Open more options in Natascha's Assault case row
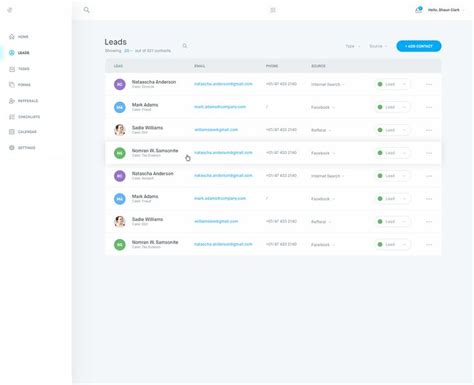Screen dimensions: 474x385 [x=429, y=176]
